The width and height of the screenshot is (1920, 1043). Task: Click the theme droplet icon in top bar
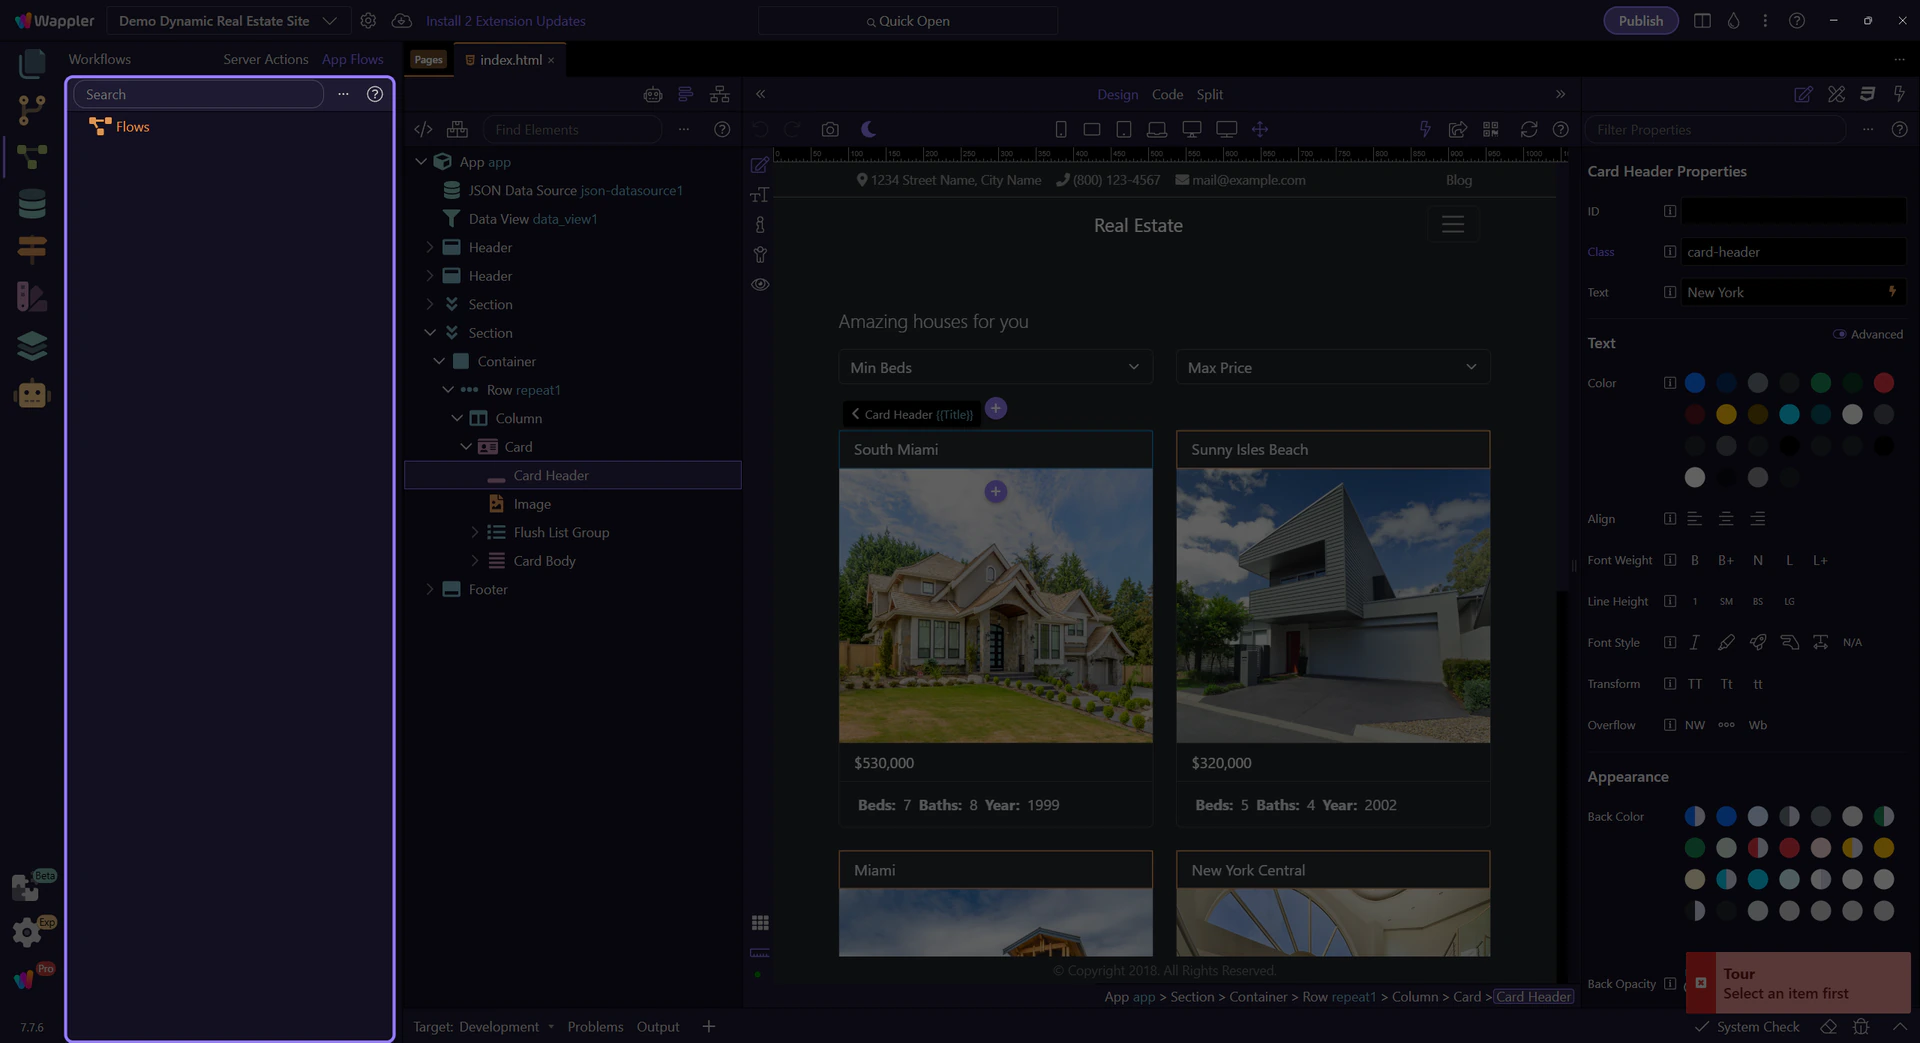(1734, 21)
